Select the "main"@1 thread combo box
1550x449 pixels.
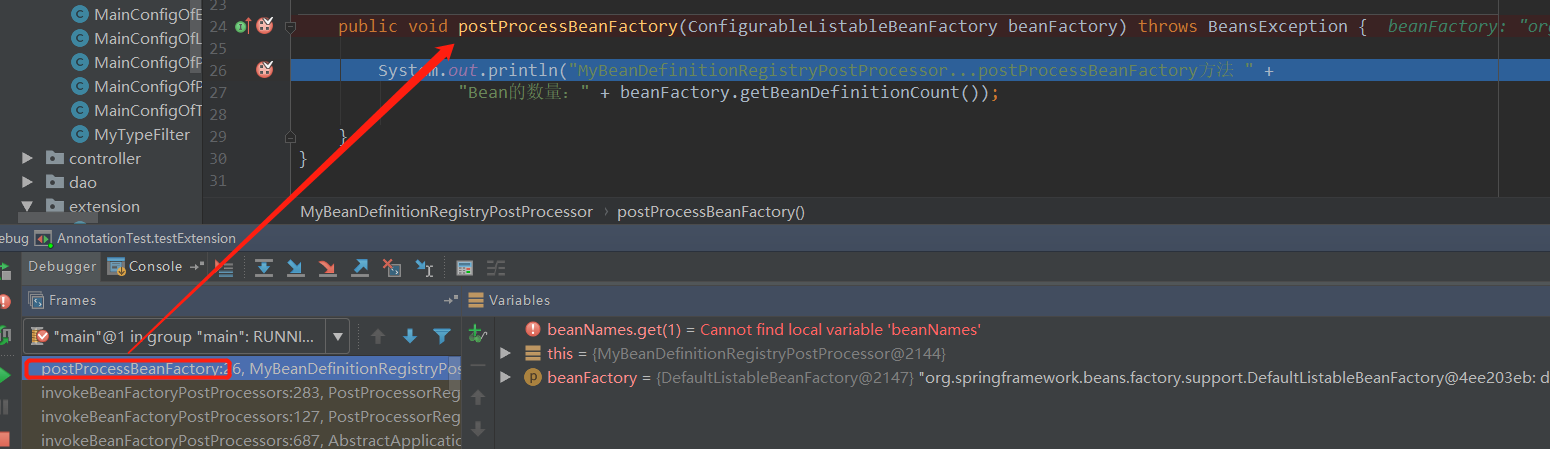click(186, 336)
